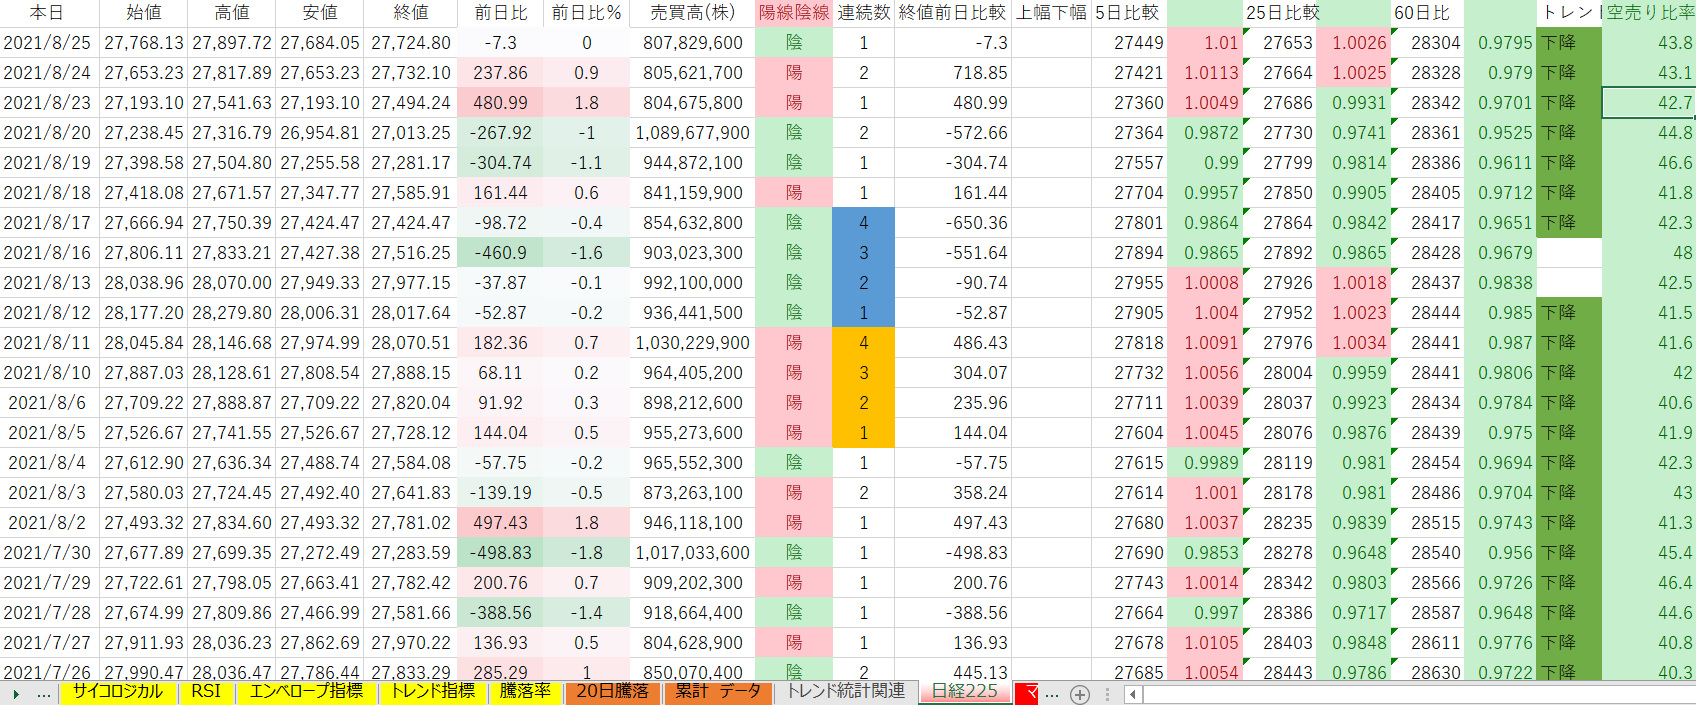Click the left ellipsis to show previous sheets
This screenshot has width=1696, height=705.
click(x=43, y=693)
